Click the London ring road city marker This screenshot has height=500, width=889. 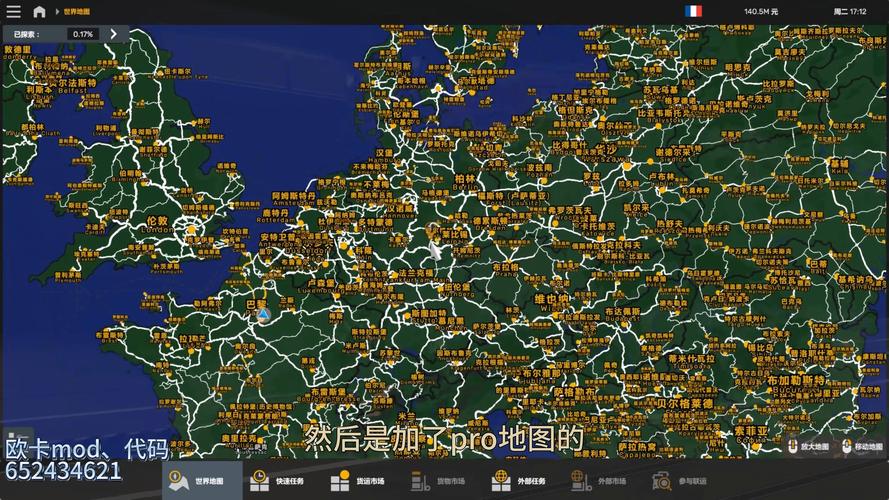click(192, 230)
